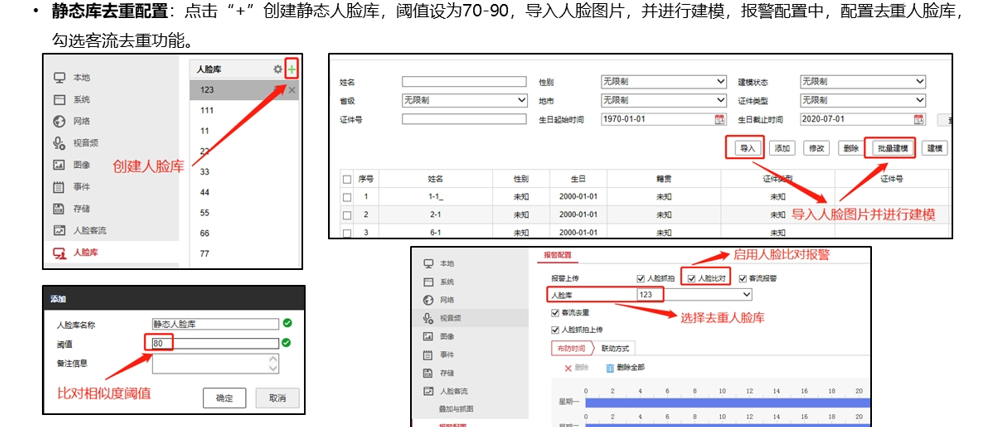Open 事件 in the face library panel sidebar
The width and height of the screenshot is (991, 427).
click(82, 187)
